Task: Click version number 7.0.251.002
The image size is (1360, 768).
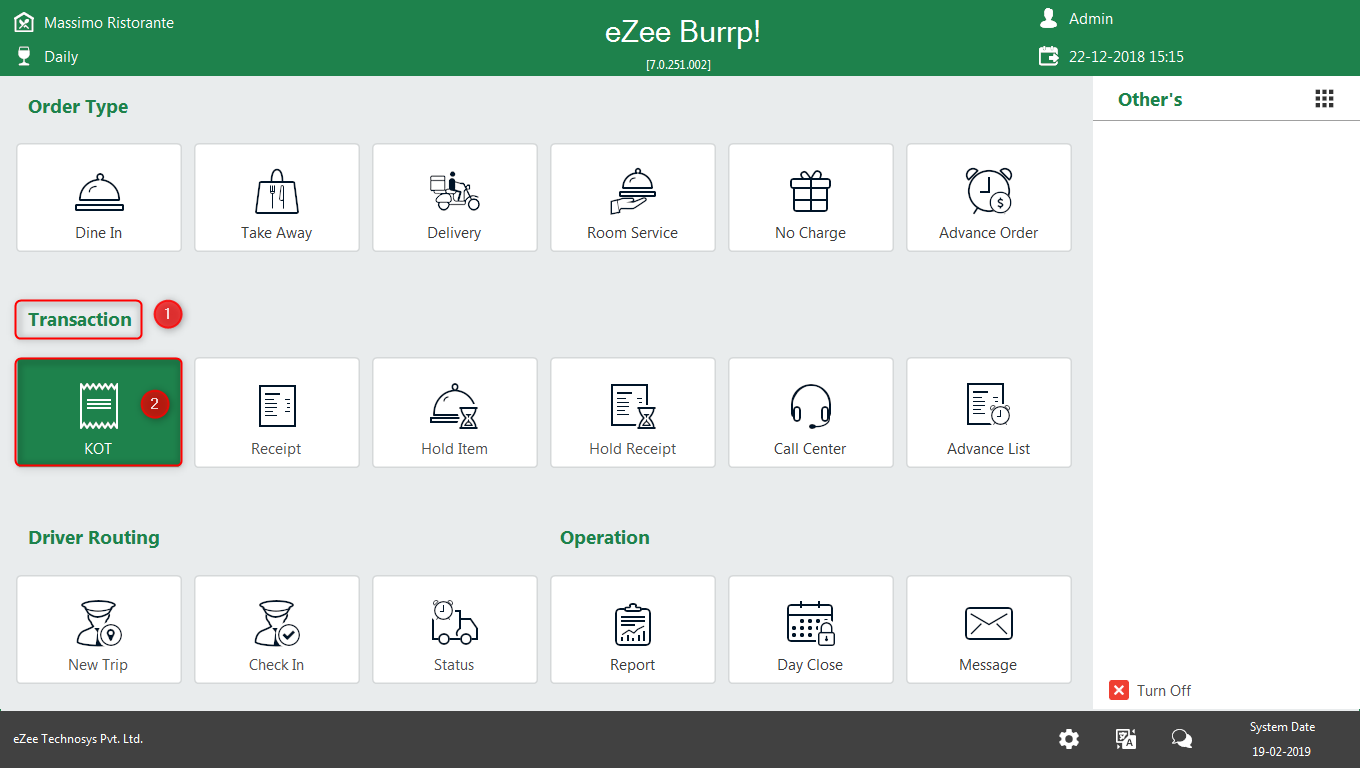Action: tap(678, 64)
